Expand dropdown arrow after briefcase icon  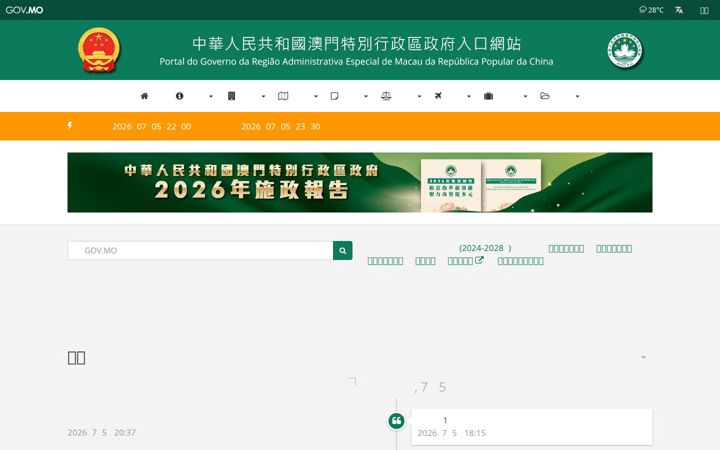pyautogui.click(x=525, y=96)
